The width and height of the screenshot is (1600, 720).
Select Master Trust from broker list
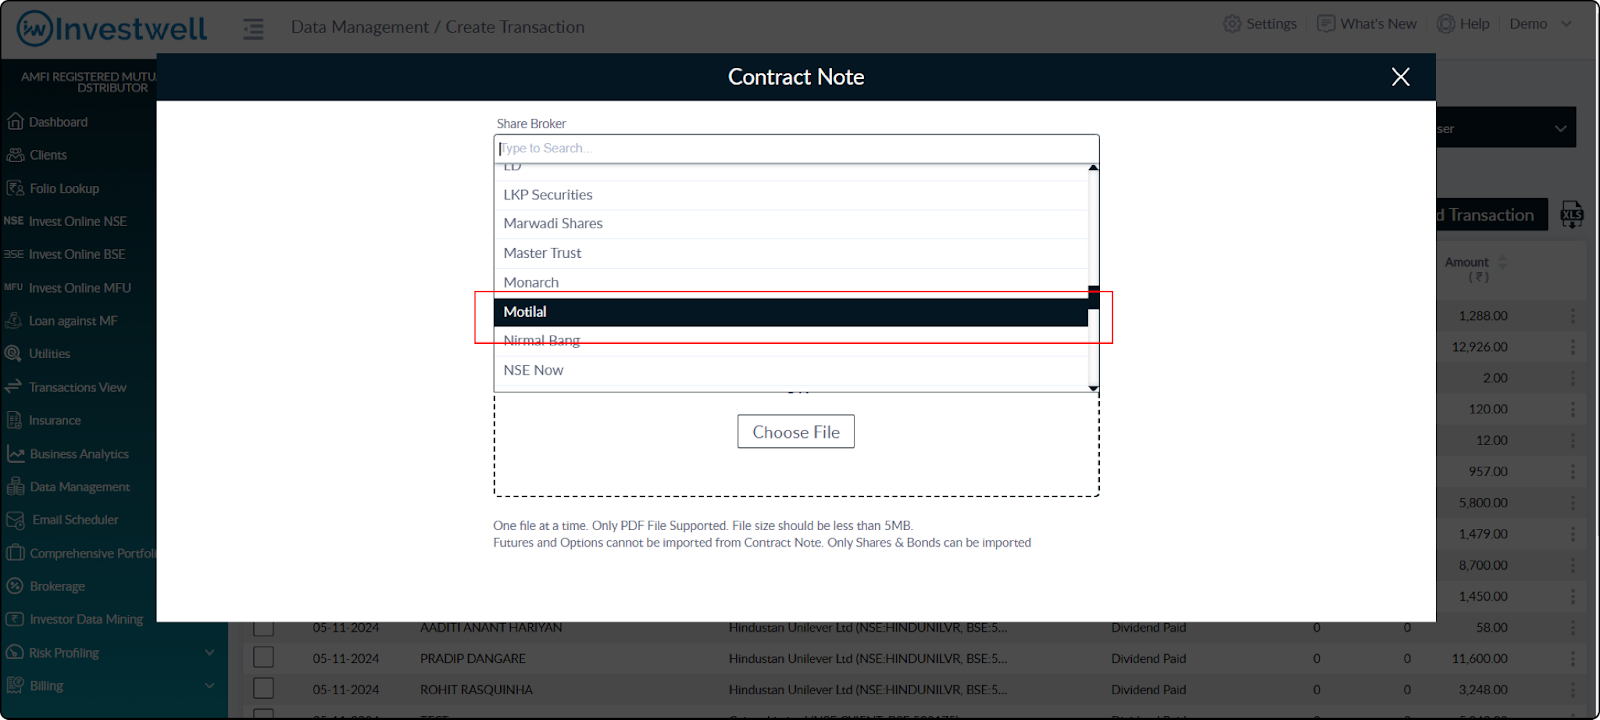791,253
